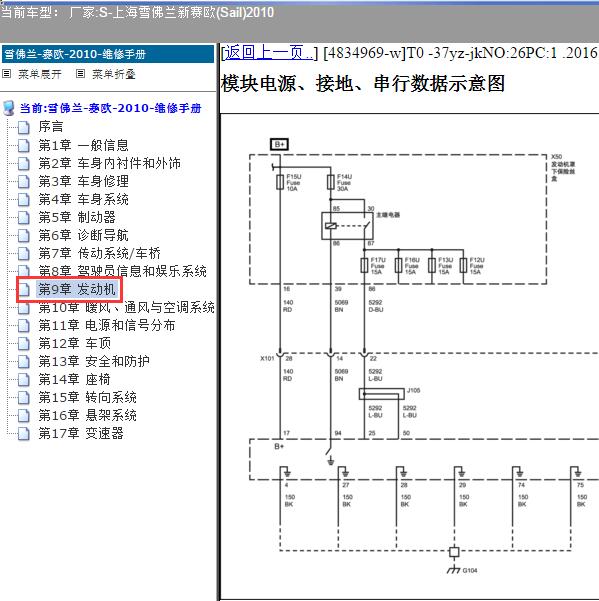Viewport: 599px width, 601px height.
Task: Open 第8章 驾驶员信息和娱乐系统
Action: (123, 271)
